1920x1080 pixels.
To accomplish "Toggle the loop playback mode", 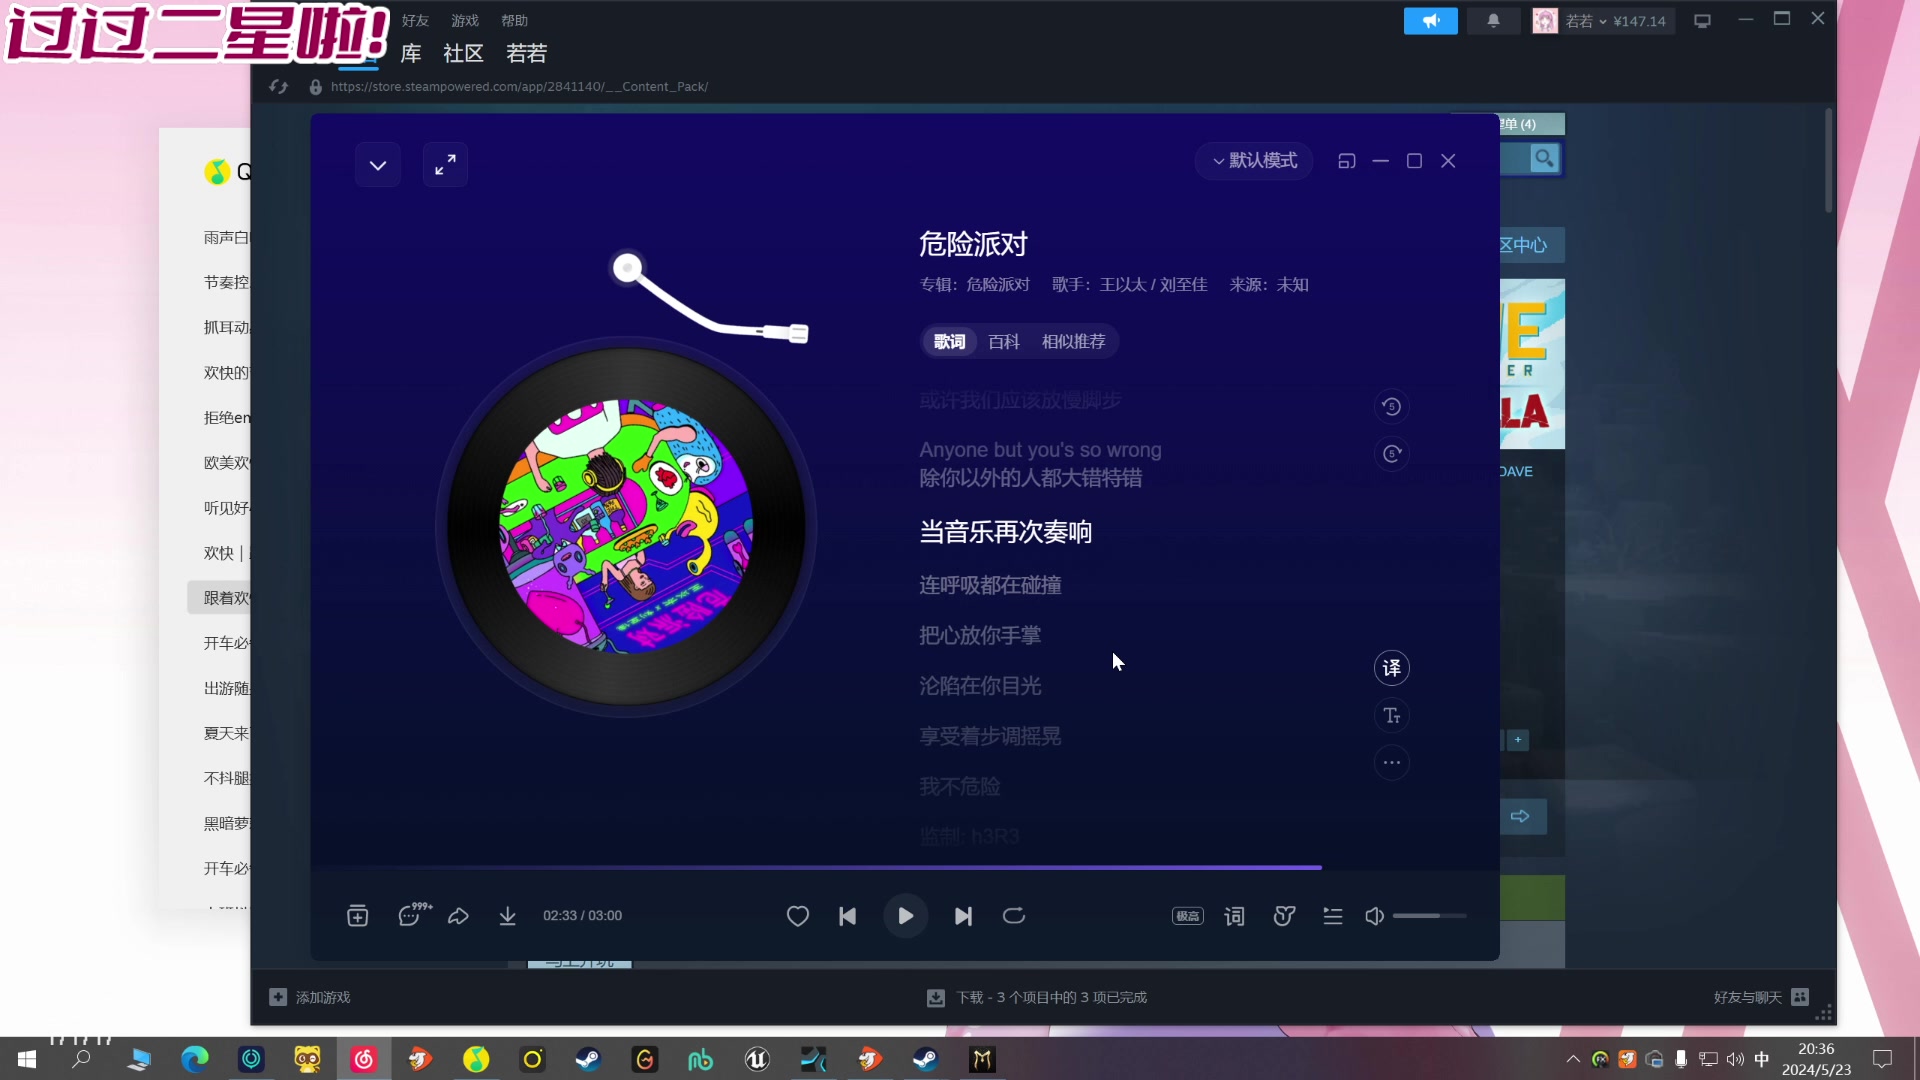I will point(1014,916).
